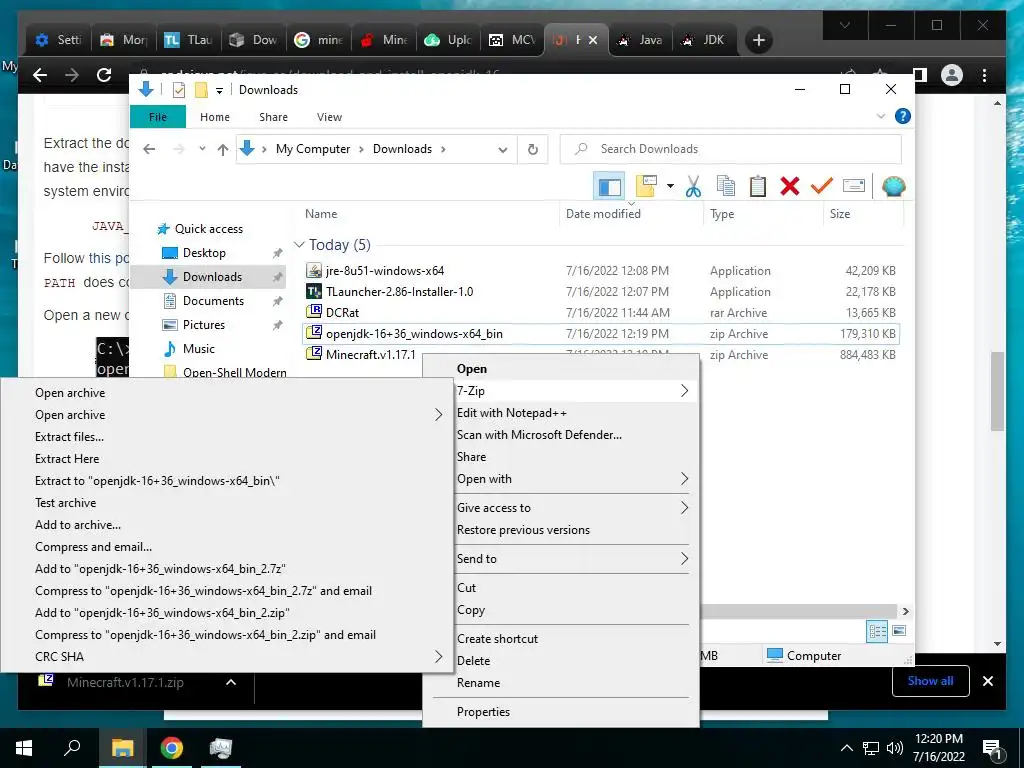This screenshot has width=1024, height=768.
Task: Click the Search Downloads field
Action: pyautogui.click(x=731, y=149)
